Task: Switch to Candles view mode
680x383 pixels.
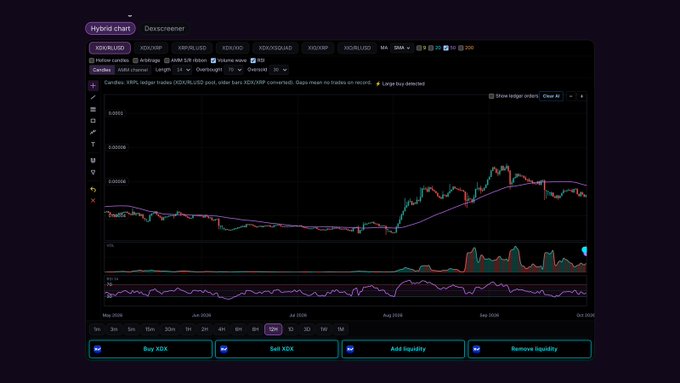Action: point(101,70)
